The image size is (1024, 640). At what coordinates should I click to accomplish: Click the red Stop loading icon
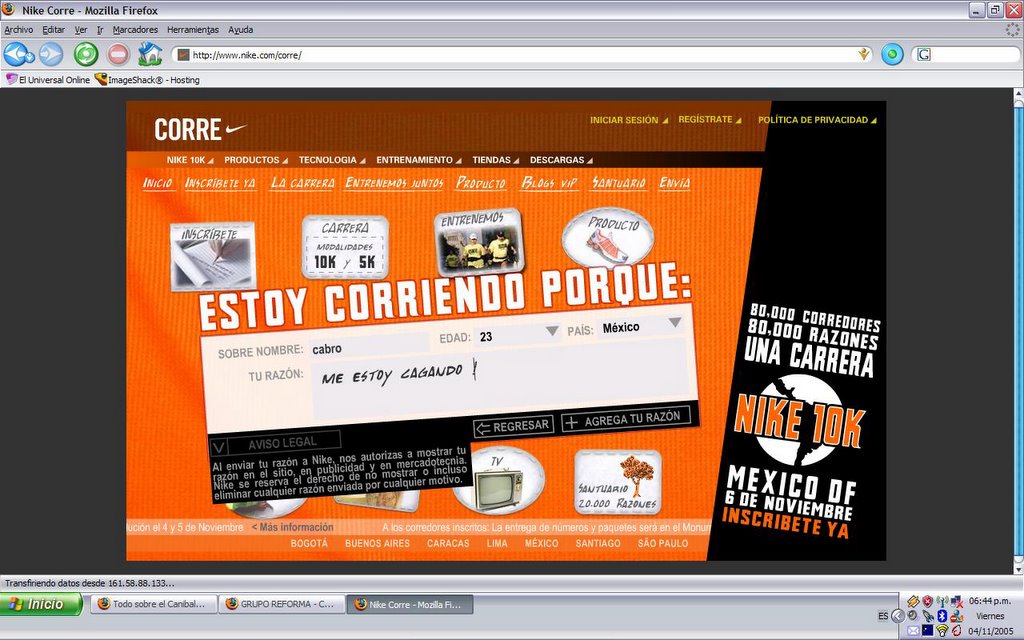pyautogui.click(x=118, y=54)
